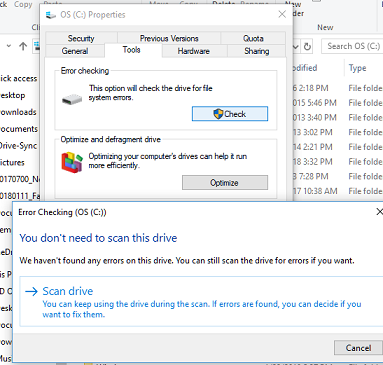Screen dimensions: 383x365
Task: Select the row dated 5:46 PM
Action: tap(338, 103)
